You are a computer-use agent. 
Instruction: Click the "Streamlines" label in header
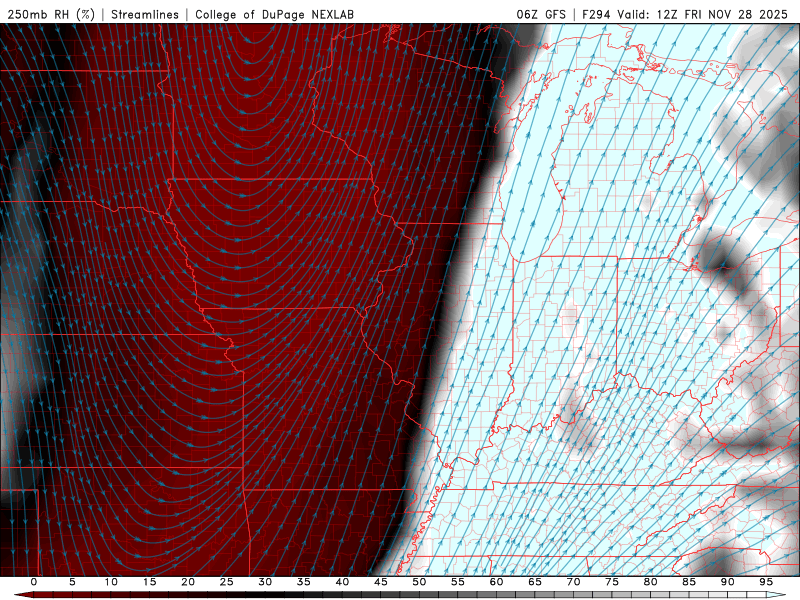pyautogui.click(x=145, y=14)
